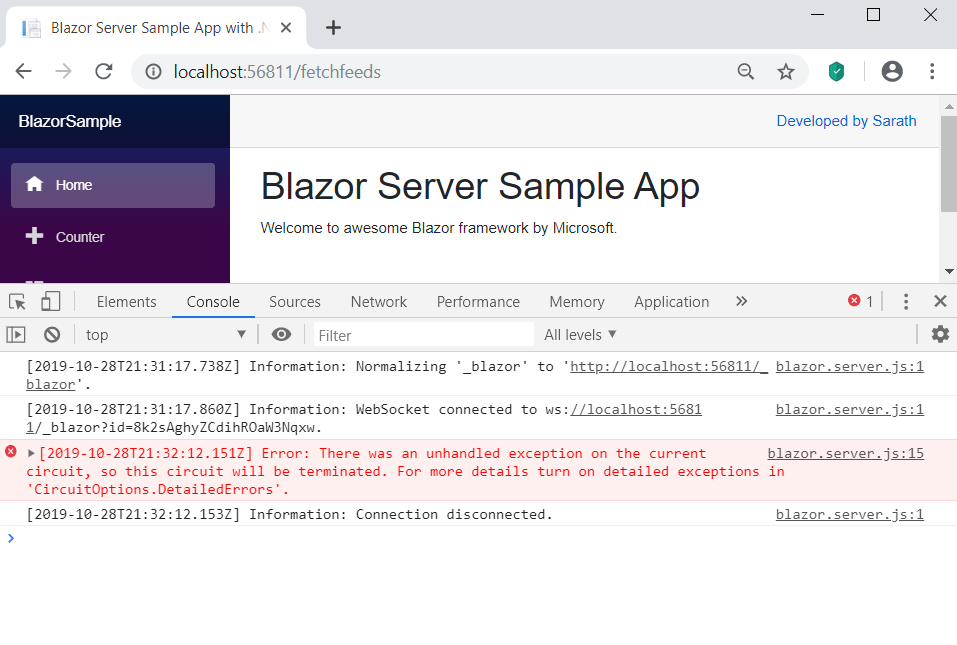The width and height of the screenshot is (957, 645).
Task: Click the Home navigation link
Action: point(113,185)
